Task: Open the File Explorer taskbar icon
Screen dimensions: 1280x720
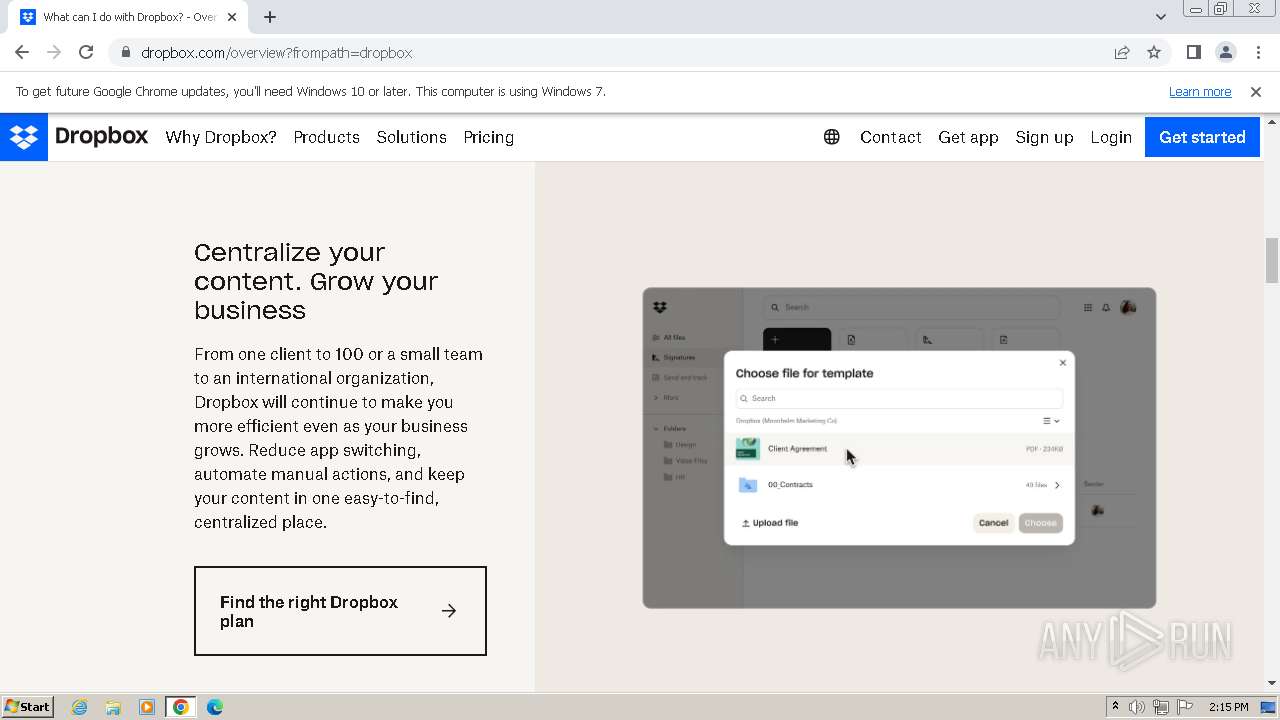Action: point(113,707)
